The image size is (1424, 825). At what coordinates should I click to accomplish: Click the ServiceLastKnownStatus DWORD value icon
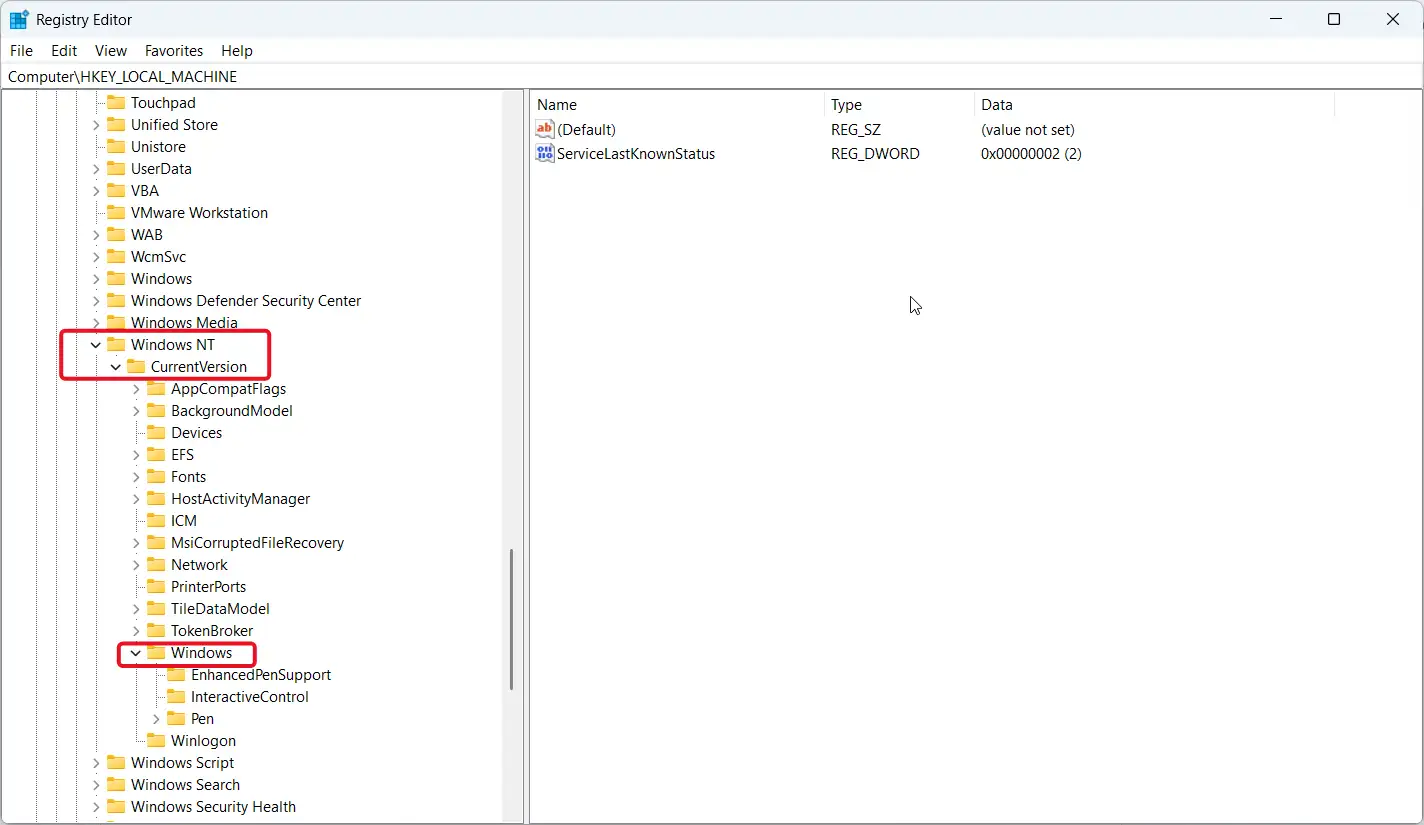pos(545,153)
